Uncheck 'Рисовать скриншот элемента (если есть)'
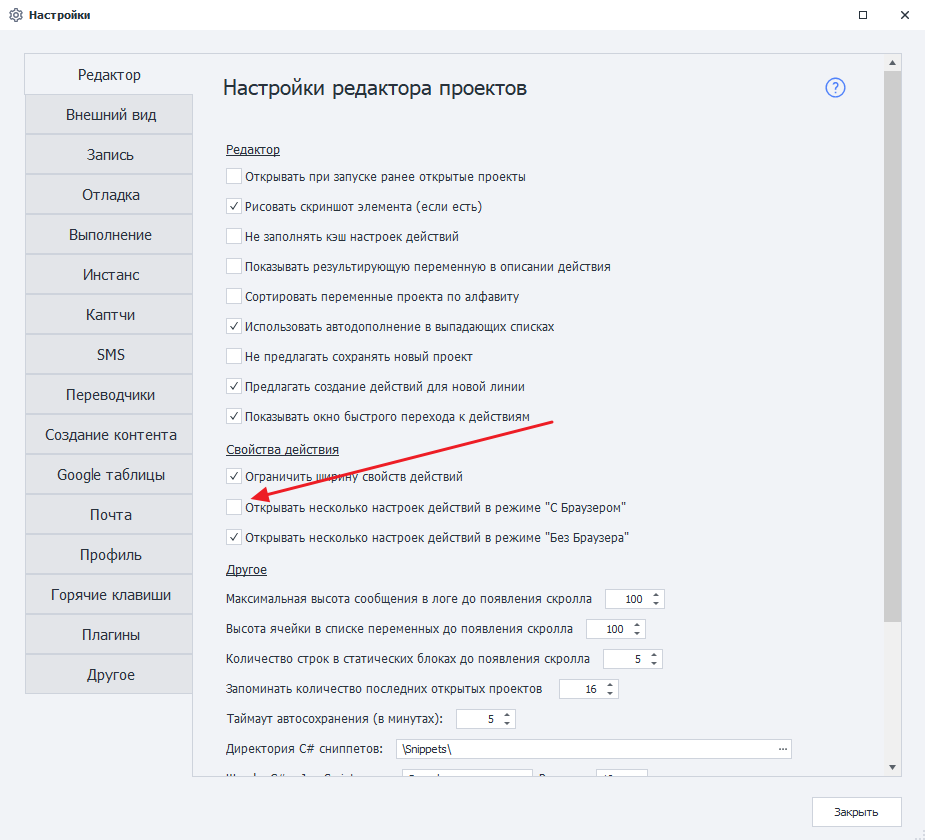 coord(234,206)
